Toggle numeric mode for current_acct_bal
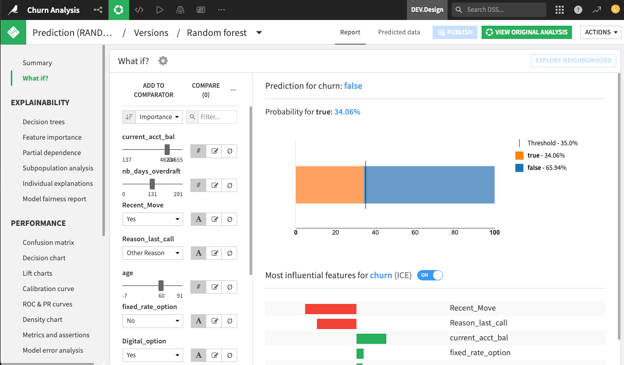 tap(198, 151)
